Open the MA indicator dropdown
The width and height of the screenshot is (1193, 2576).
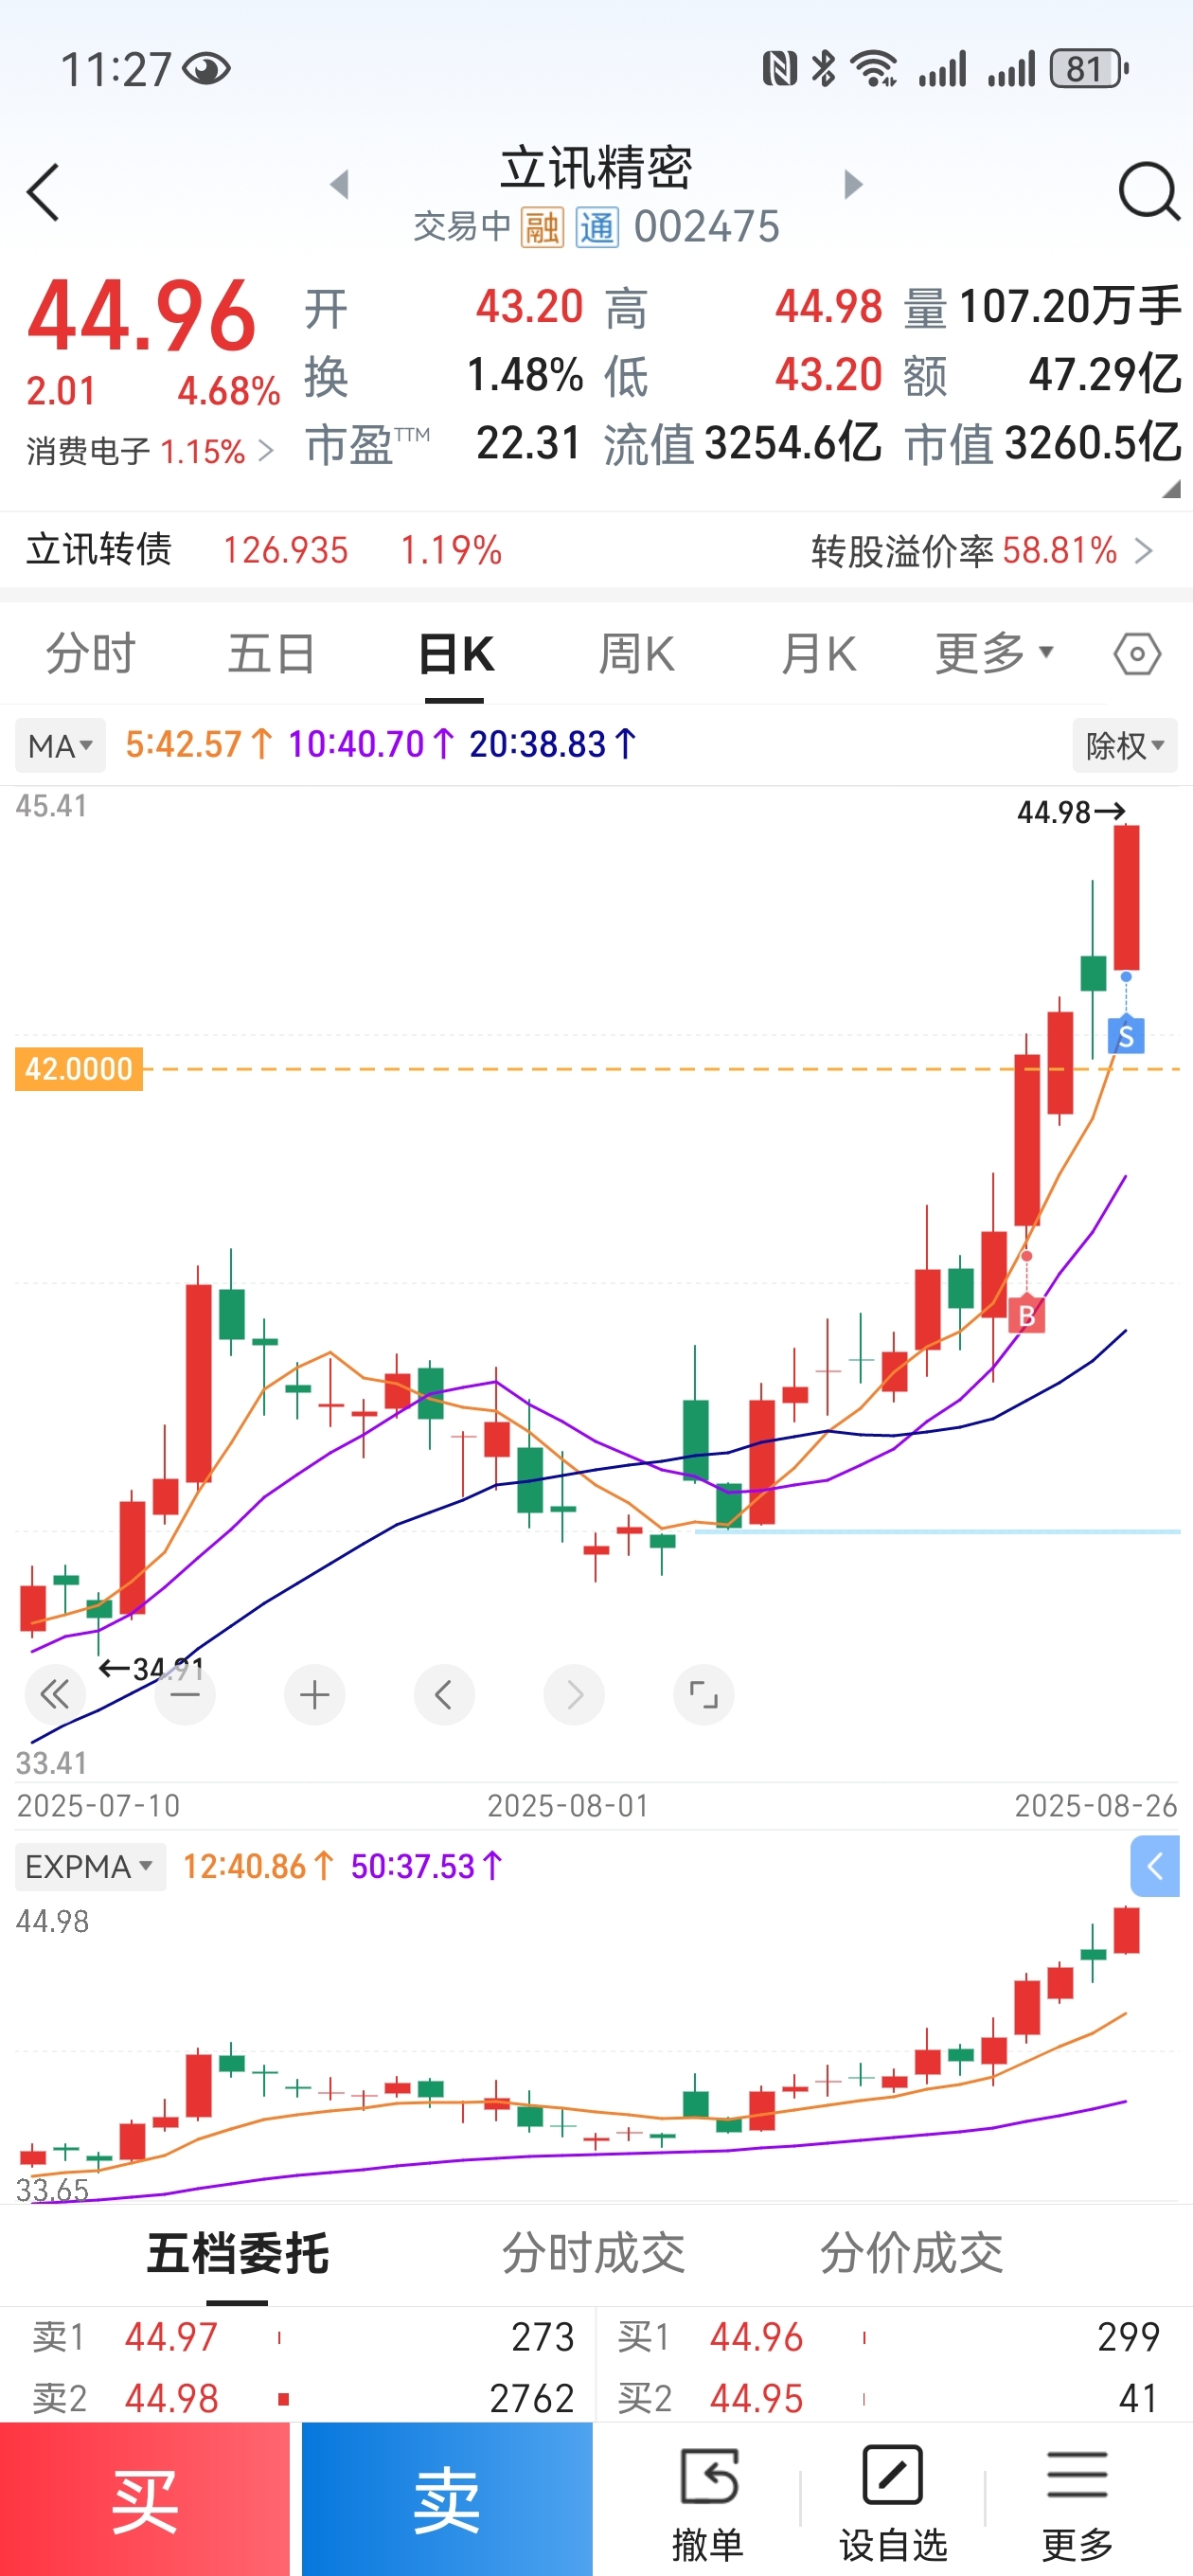pyautogui.click(x=60, y=746)
